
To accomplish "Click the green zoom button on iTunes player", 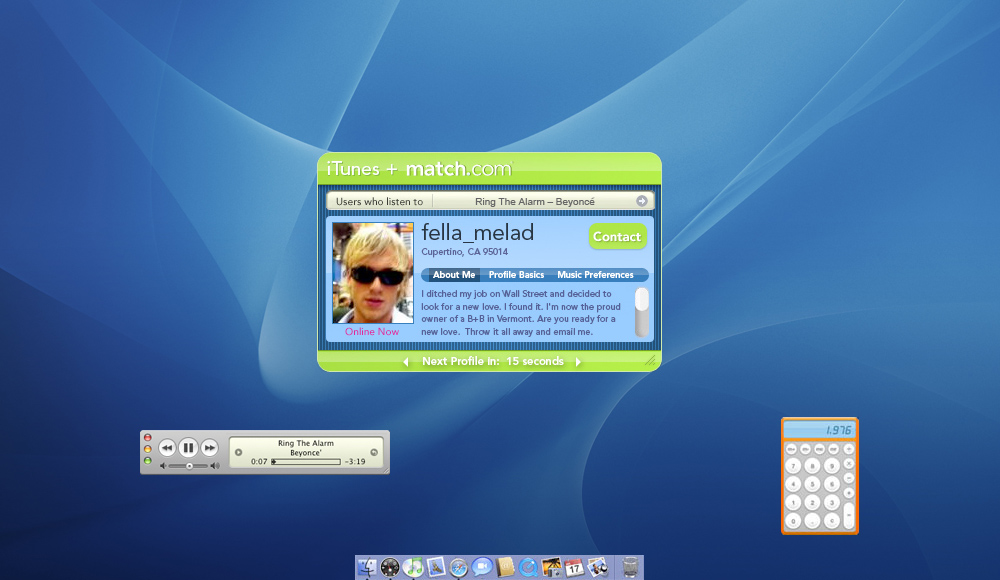I will [x=148, y=461].
